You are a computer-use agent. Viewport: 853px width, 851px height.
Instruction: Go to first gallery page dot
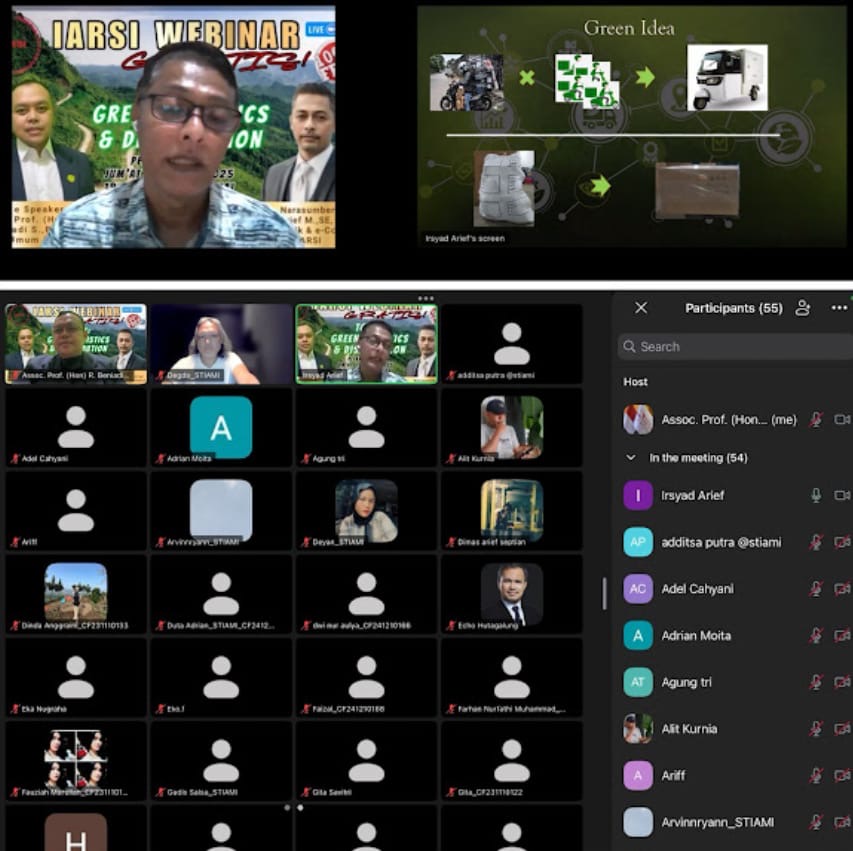(x=287, y=808)
